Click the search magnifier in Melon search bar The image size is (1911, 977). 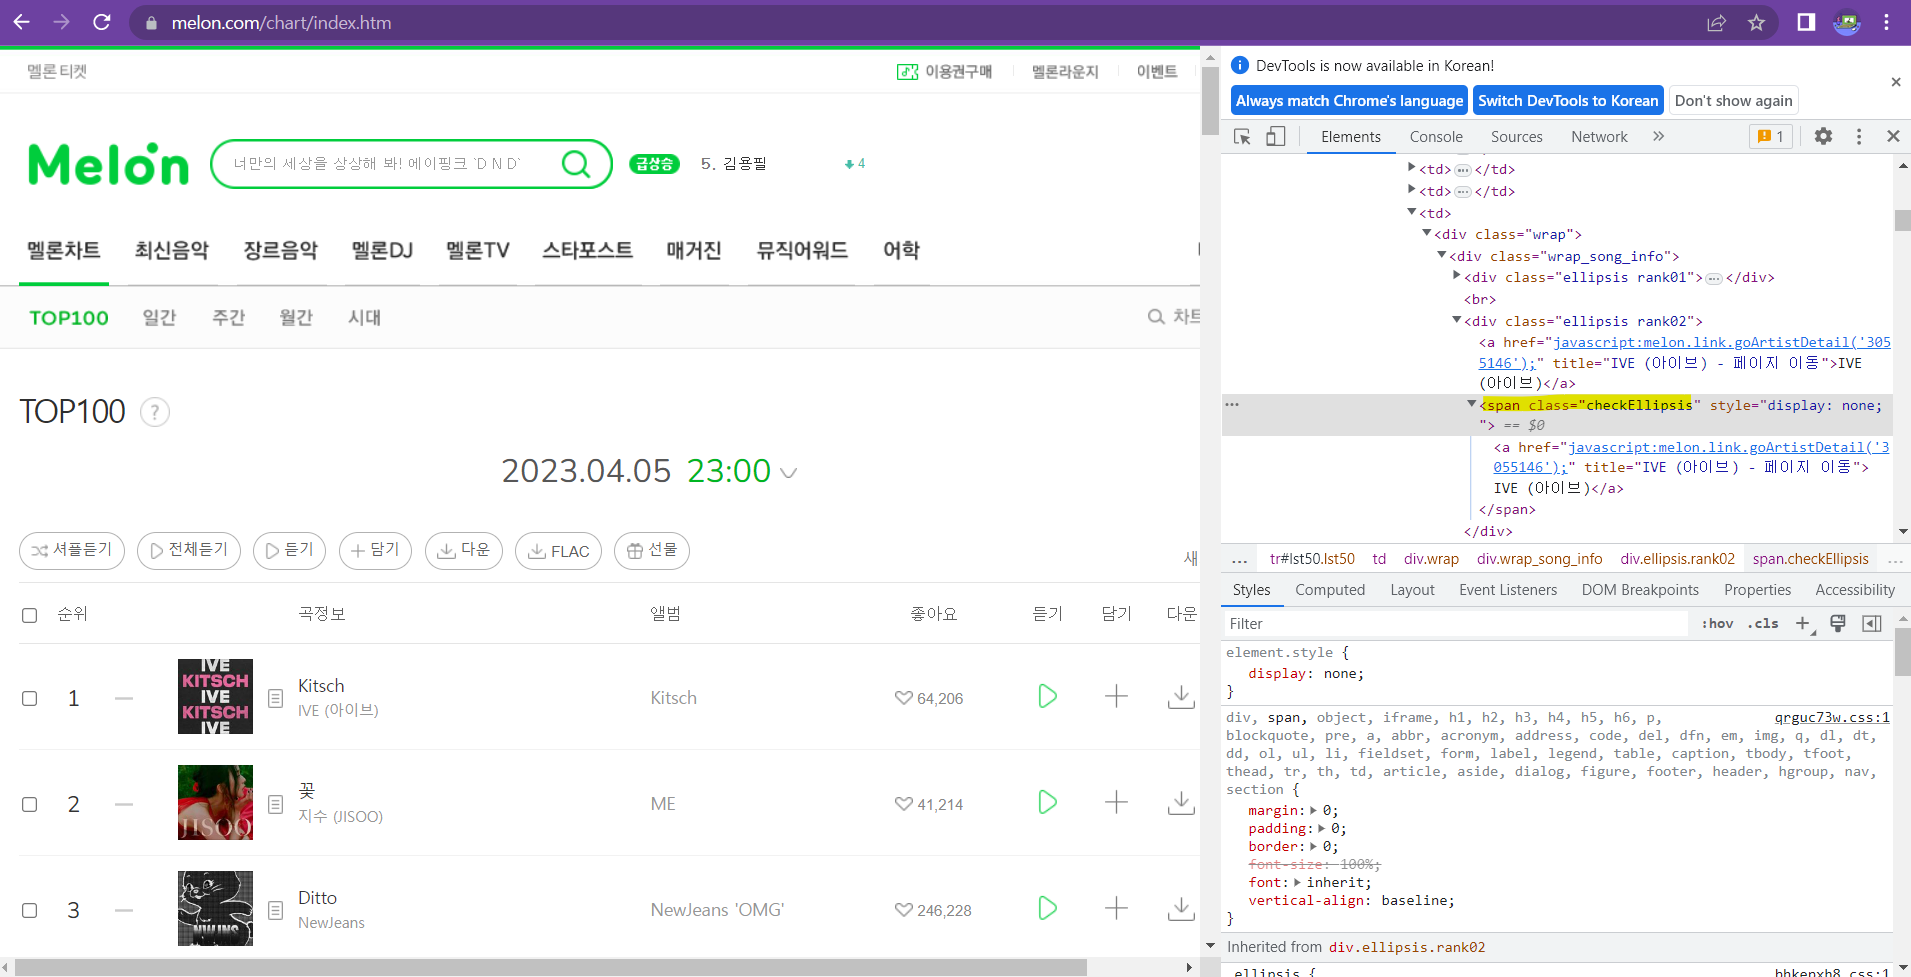pos(576,163)
